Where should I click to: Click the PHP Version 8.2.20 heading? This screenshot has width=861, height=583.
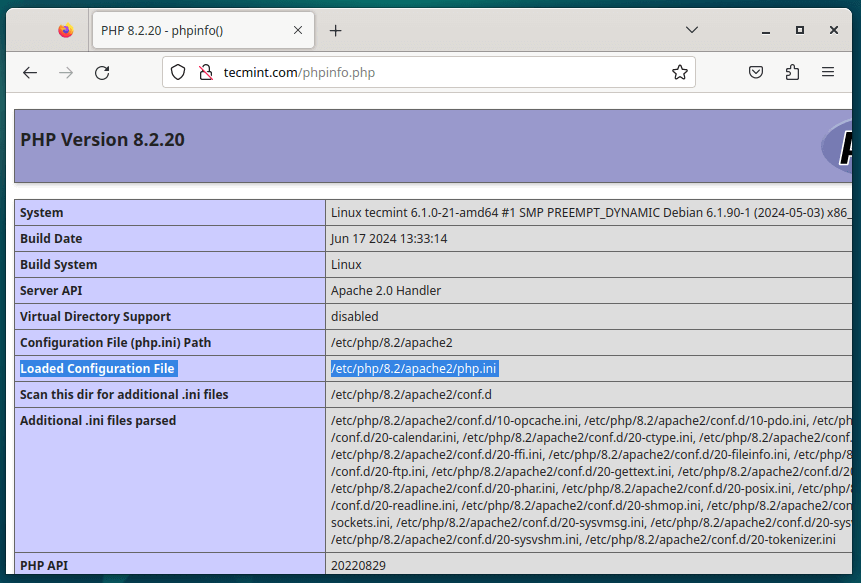point(101,139)
